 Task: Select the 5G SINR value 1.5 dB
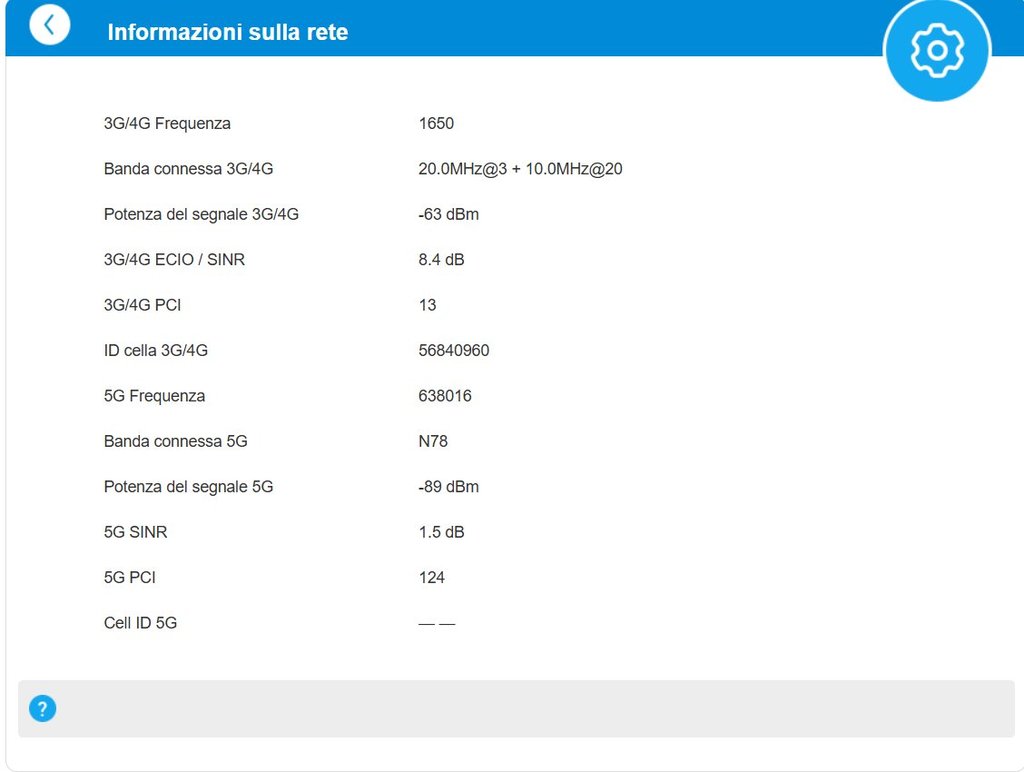[441, 532]
